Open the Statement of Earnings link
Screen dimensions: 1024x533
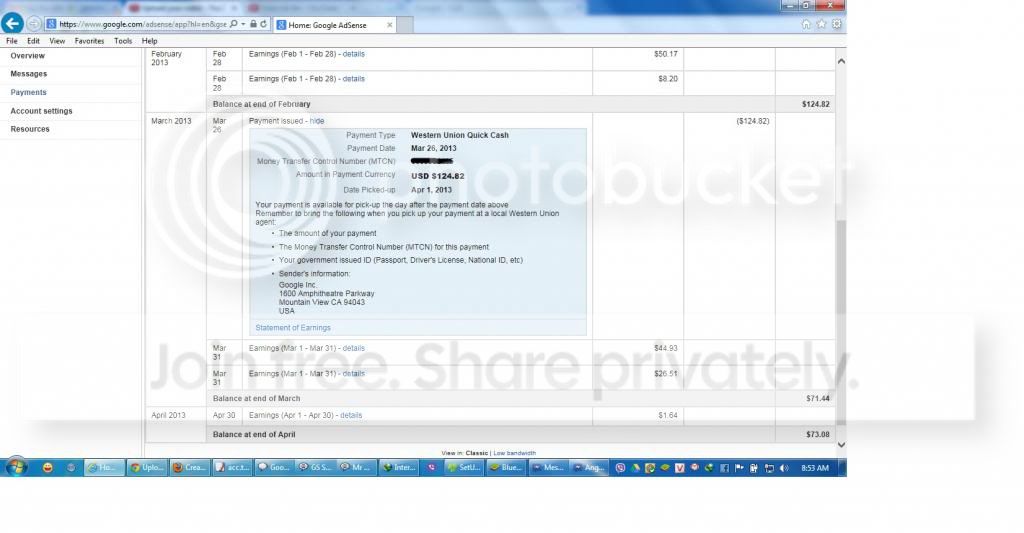pyautogui.click(x=293, y=328)
